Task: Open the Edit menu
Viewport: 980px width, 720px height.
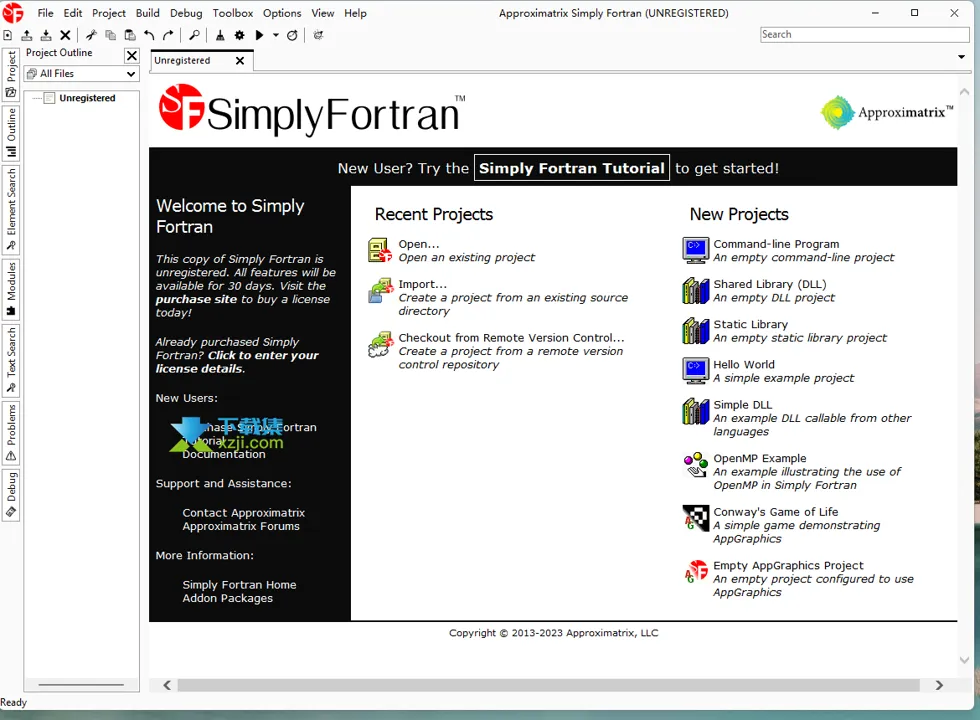Action: (72, 13)
